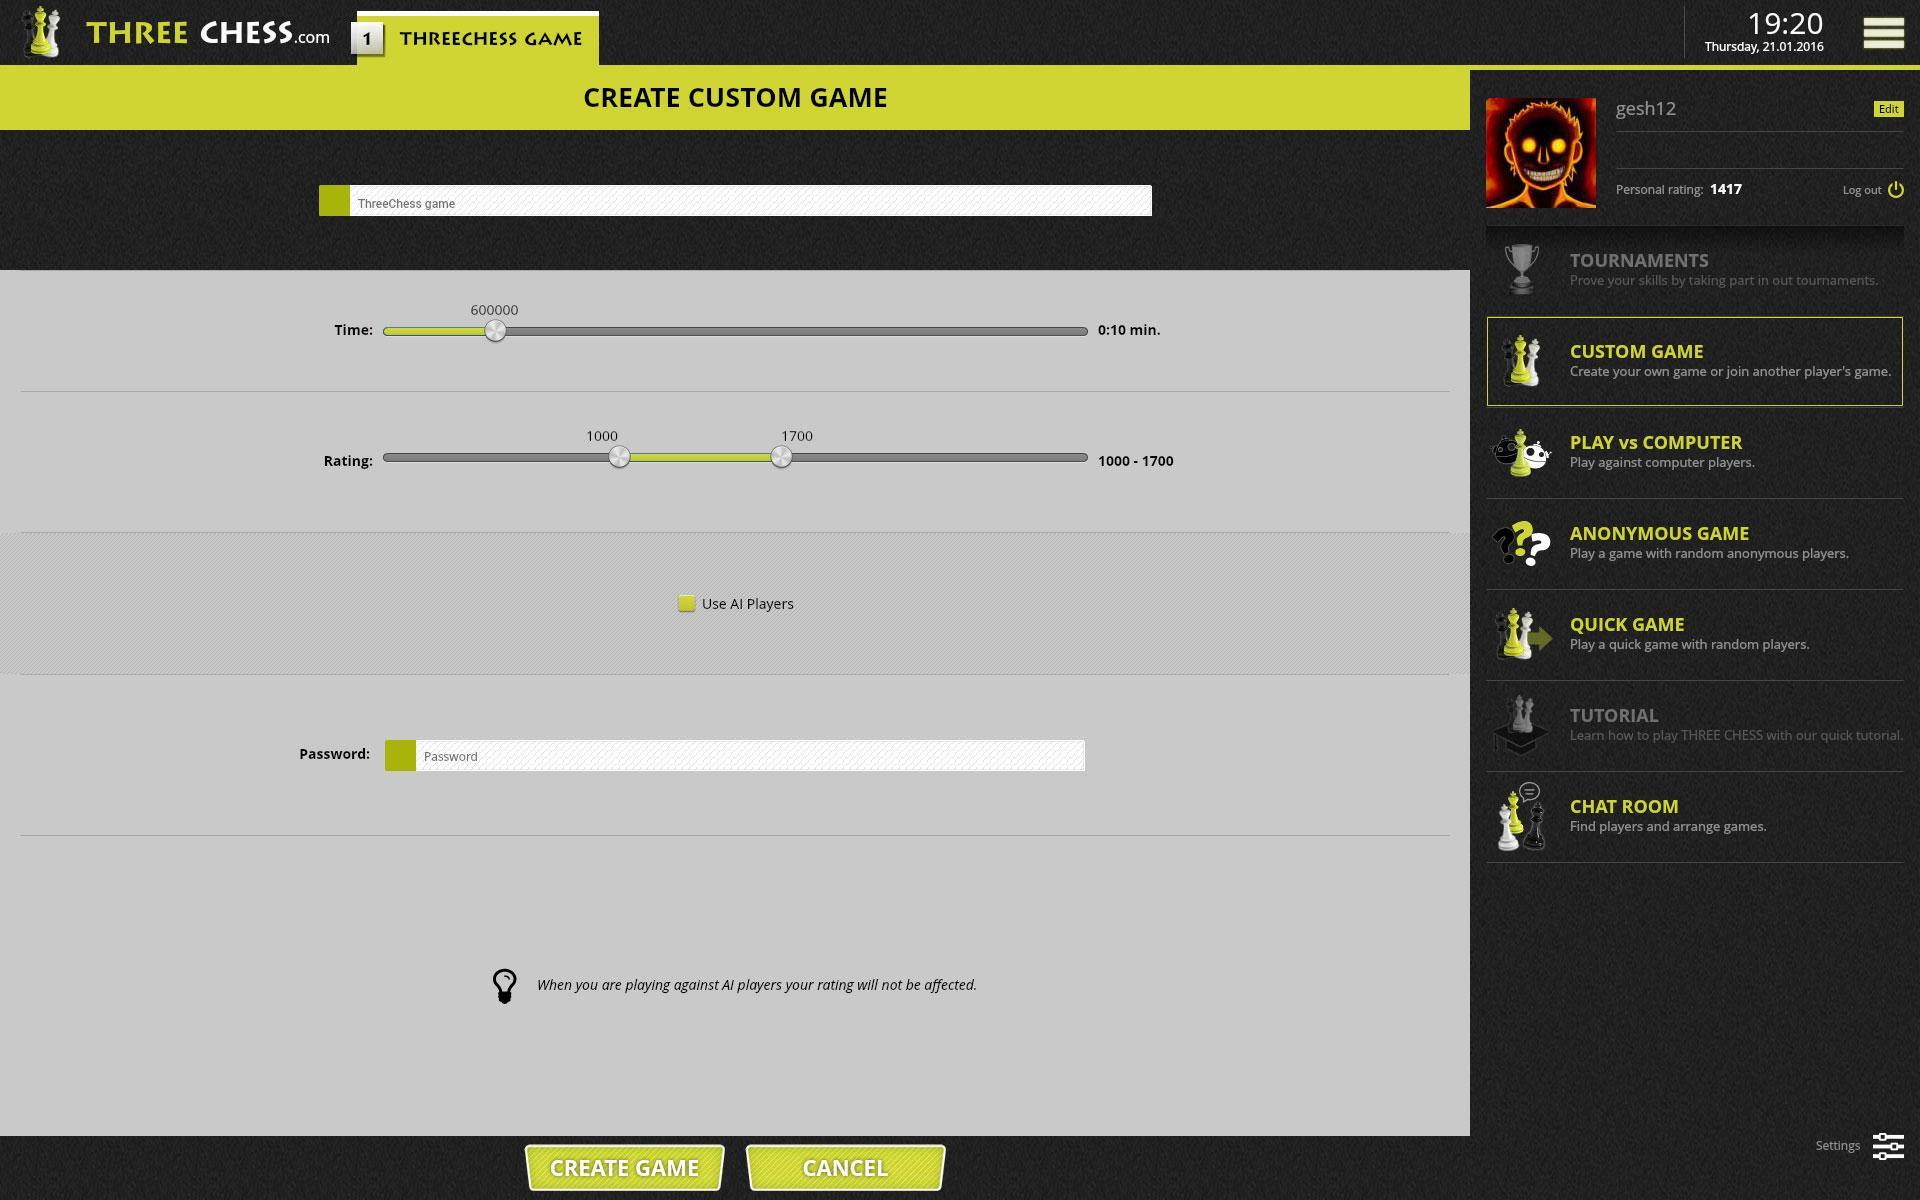Click the Three Chess logo icon
The width and height of the screenshot is (1920, 1200).
pos(41,32)
